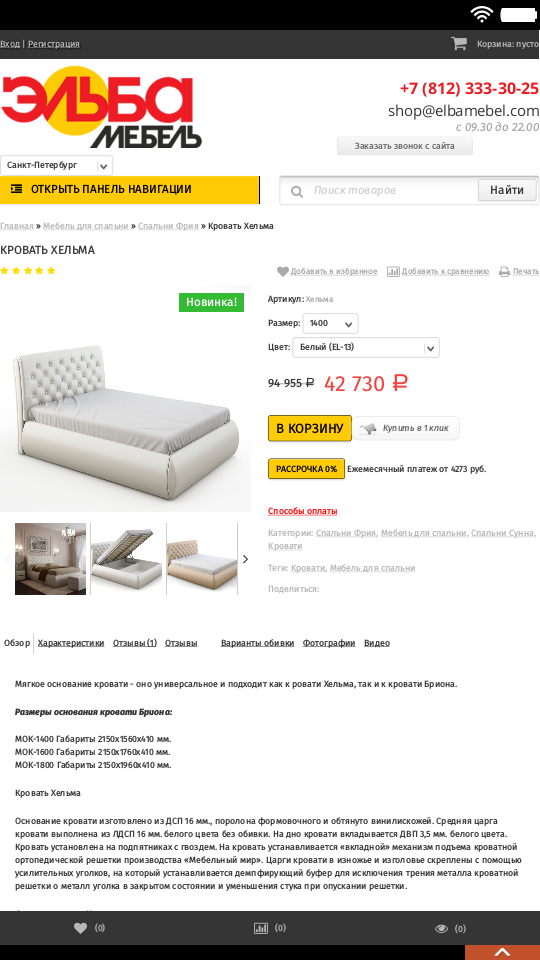Viewport: 540px width, 960px height.
Task: Open favorites heart icon in the bottom bar
Action: click(80, 928)
